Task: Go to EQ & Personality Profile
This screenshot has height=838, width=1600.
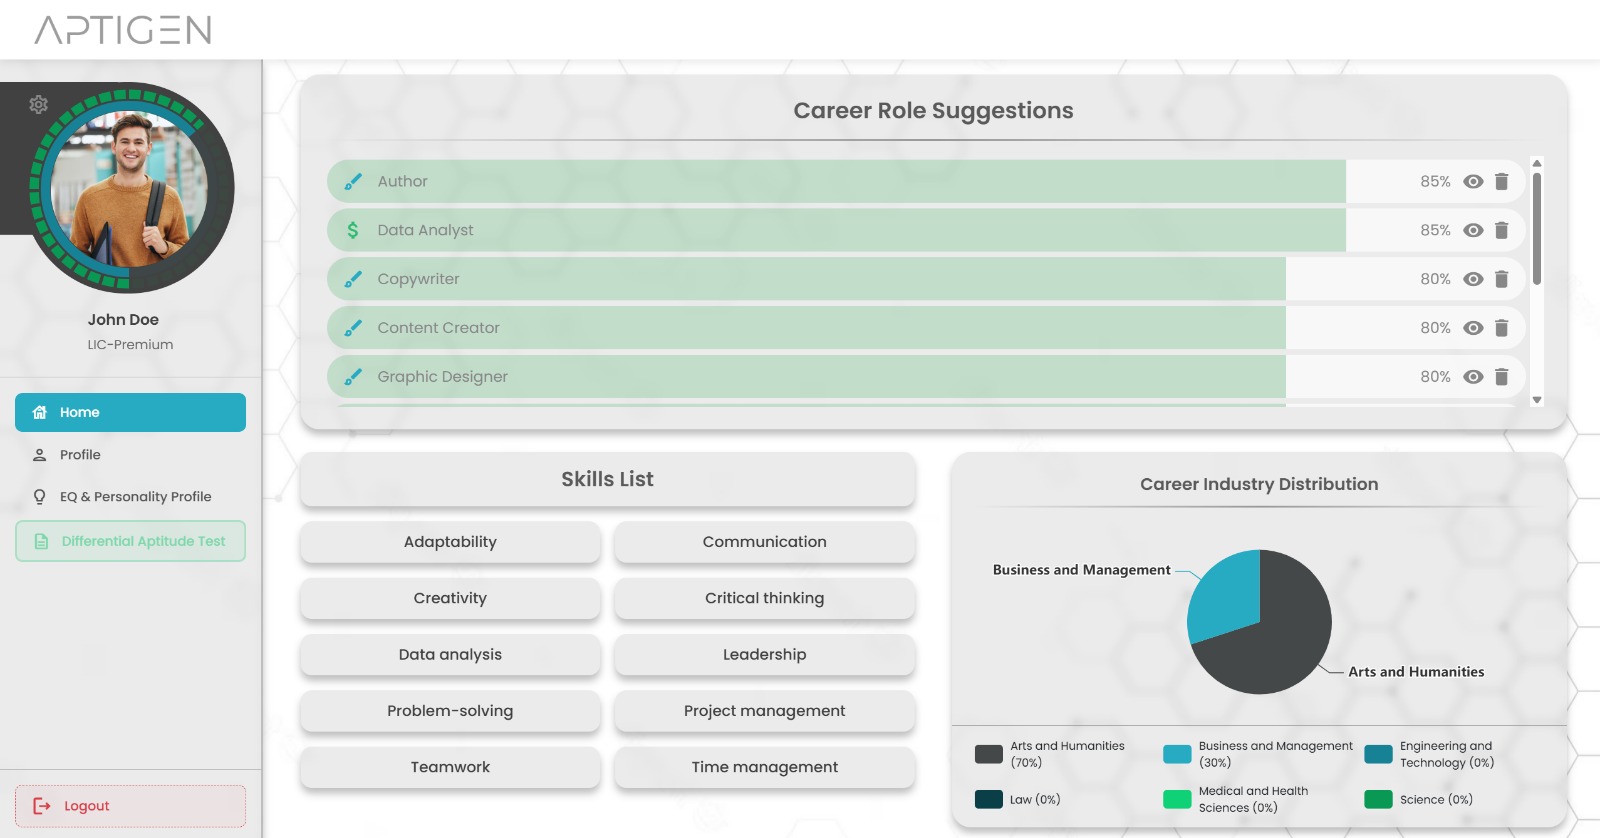Action: [135, 497]
